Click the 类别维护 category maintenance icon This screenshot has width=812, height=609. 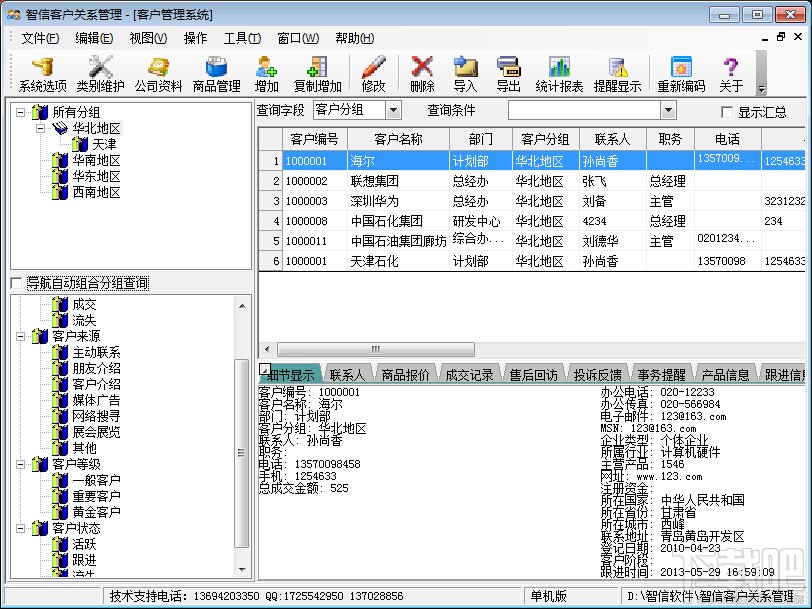tap(101, 73)
